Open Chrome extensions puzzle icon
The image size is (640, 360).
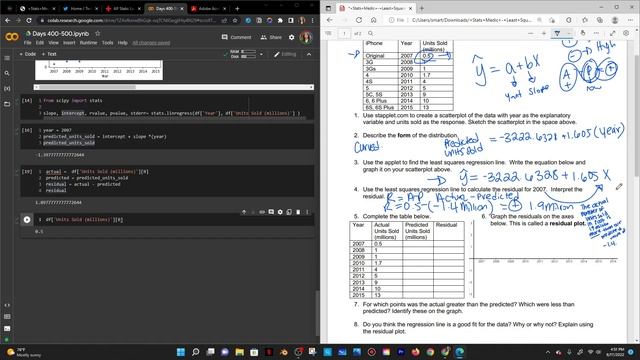(280, 20)
